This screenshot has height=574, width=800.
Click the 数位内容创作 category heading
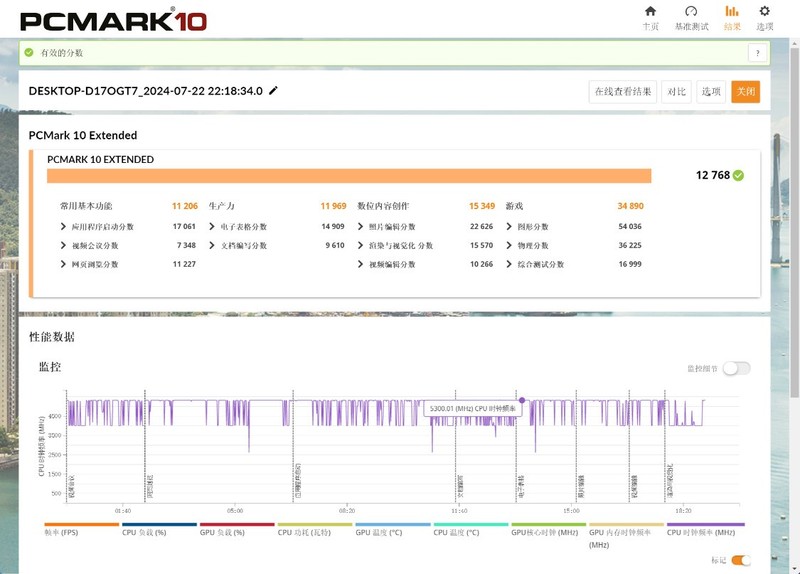pyautogui.click(x=383, y=206)
